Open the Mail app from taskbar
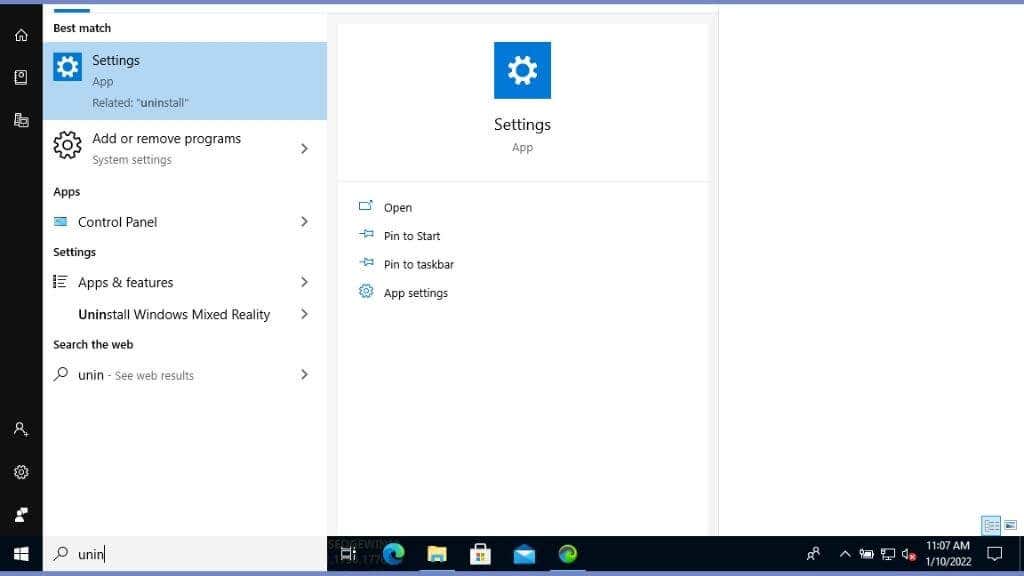The height and width of the screenshot is (576, 1024). click(524, 554)
